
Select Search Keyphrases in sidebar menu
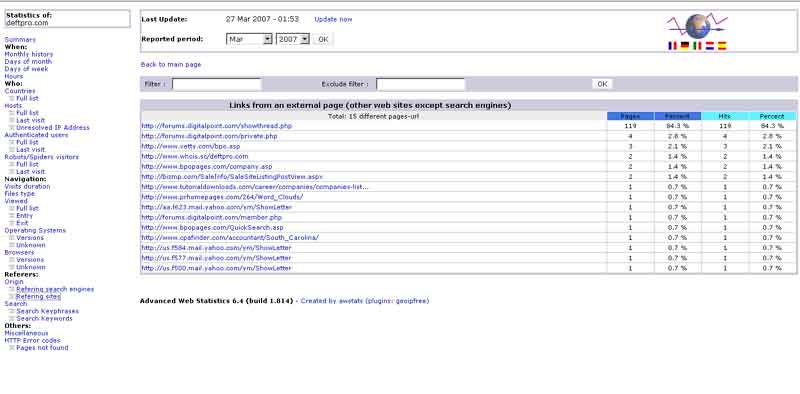(x=47, y=311)
